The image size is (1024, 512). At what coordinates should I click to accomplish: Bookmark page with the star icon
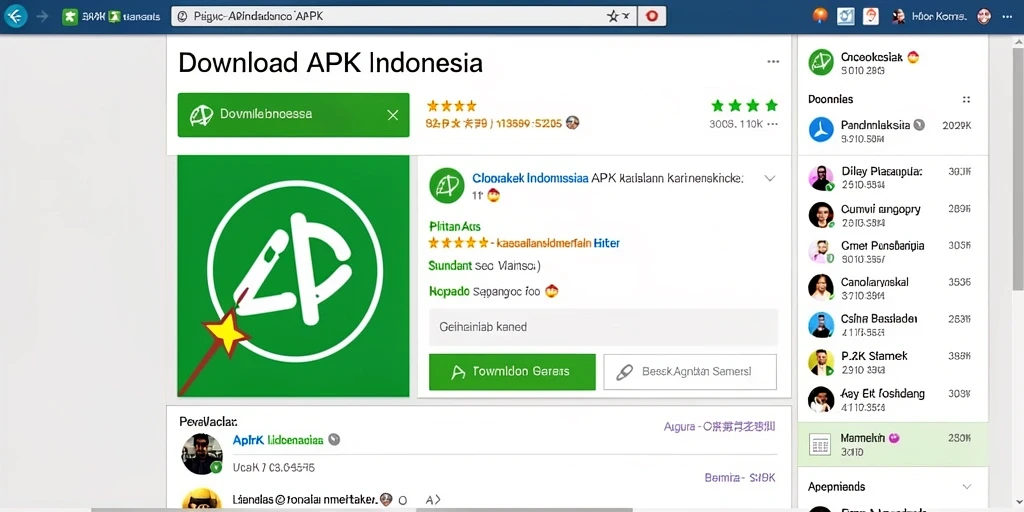613,17
